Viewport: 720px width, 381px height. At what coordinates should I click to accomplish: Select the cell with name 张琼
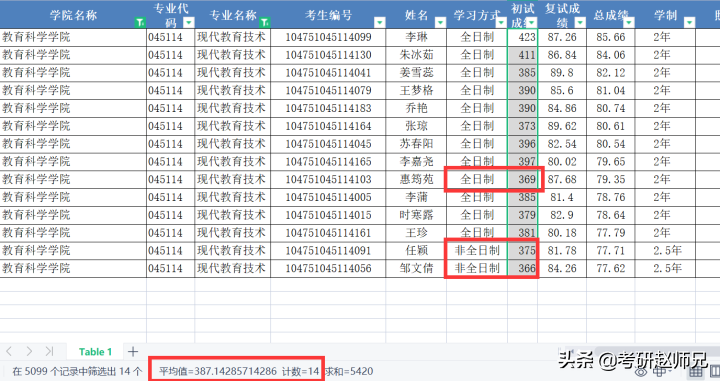416,126
